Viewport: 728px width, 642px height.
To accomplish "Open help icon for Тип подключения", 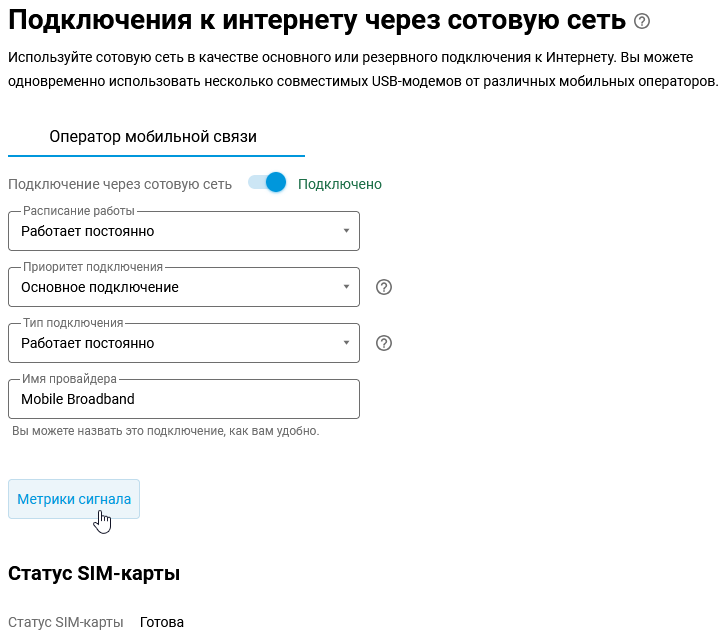I will (x=383, y=343).
